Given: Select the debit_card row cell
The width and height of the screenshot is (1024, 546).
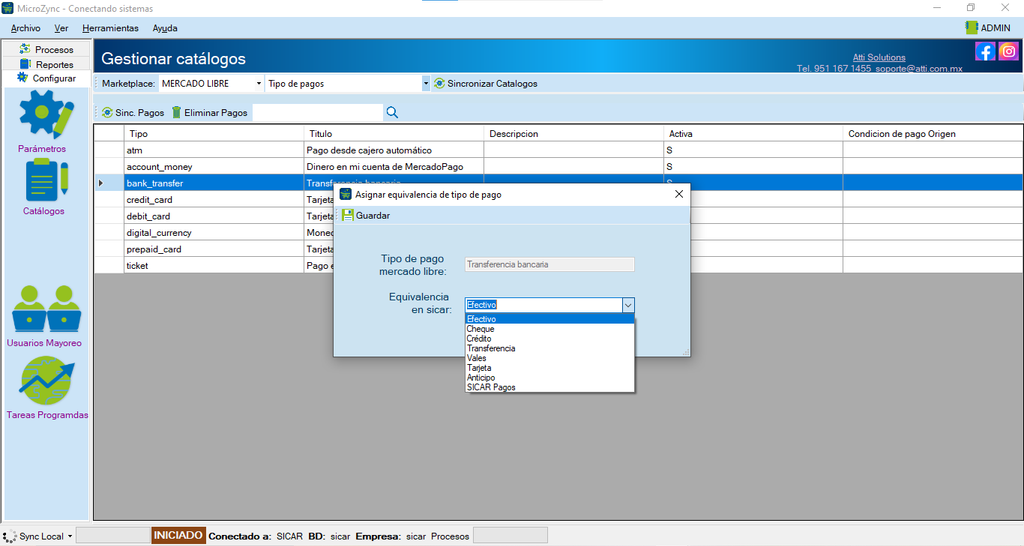Looking at the screenshot, I should point(214,216).
